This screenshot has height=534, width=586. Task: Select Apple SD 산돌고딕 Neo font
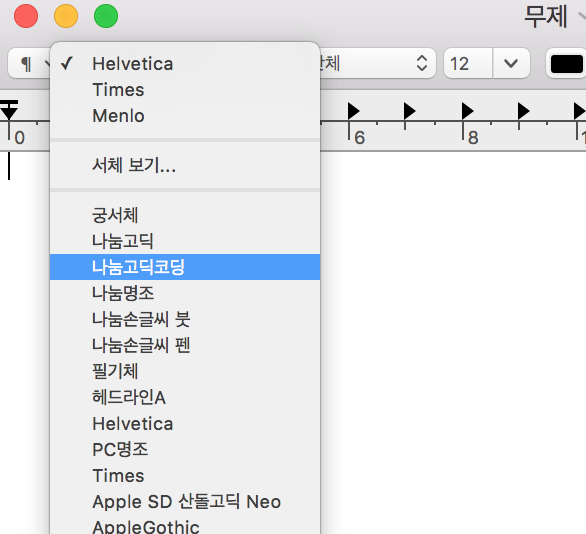(185, 502)
